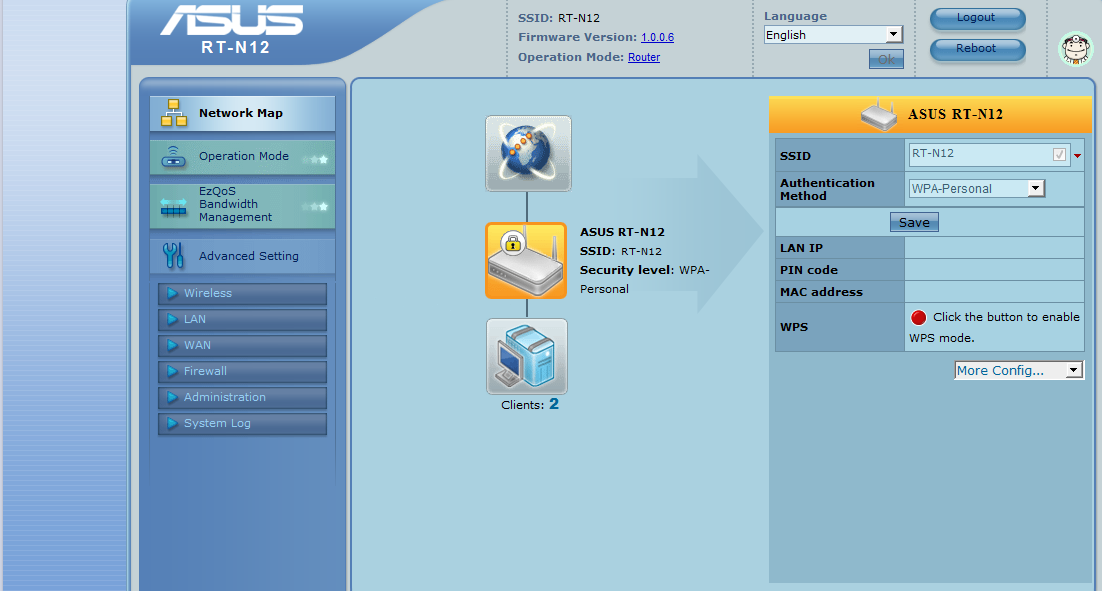Go to Administration settings
This screenshot has width=1102, height=591.
pos(242,397)
